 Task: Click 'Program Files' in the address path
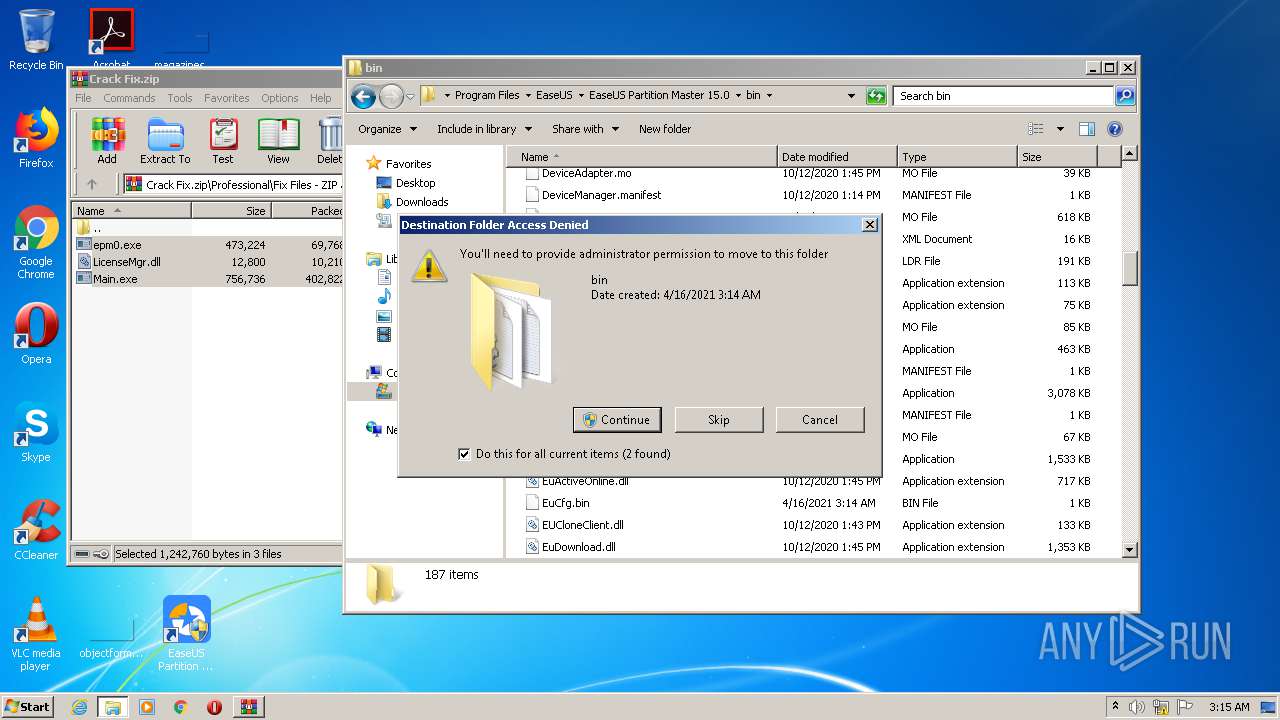tap(487, 96)
